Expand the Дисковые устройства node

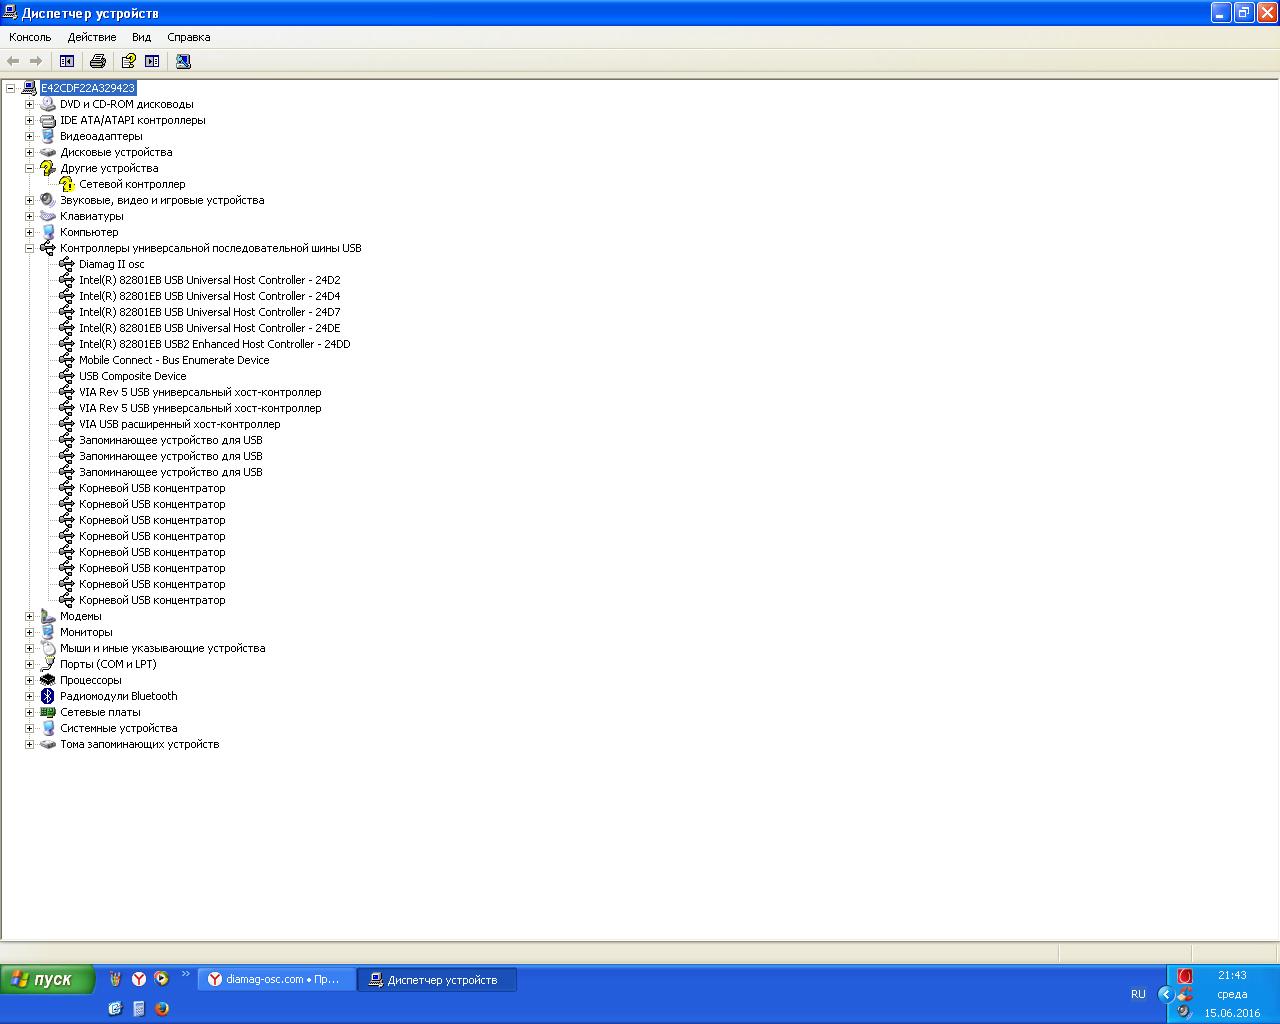[29, 152]
